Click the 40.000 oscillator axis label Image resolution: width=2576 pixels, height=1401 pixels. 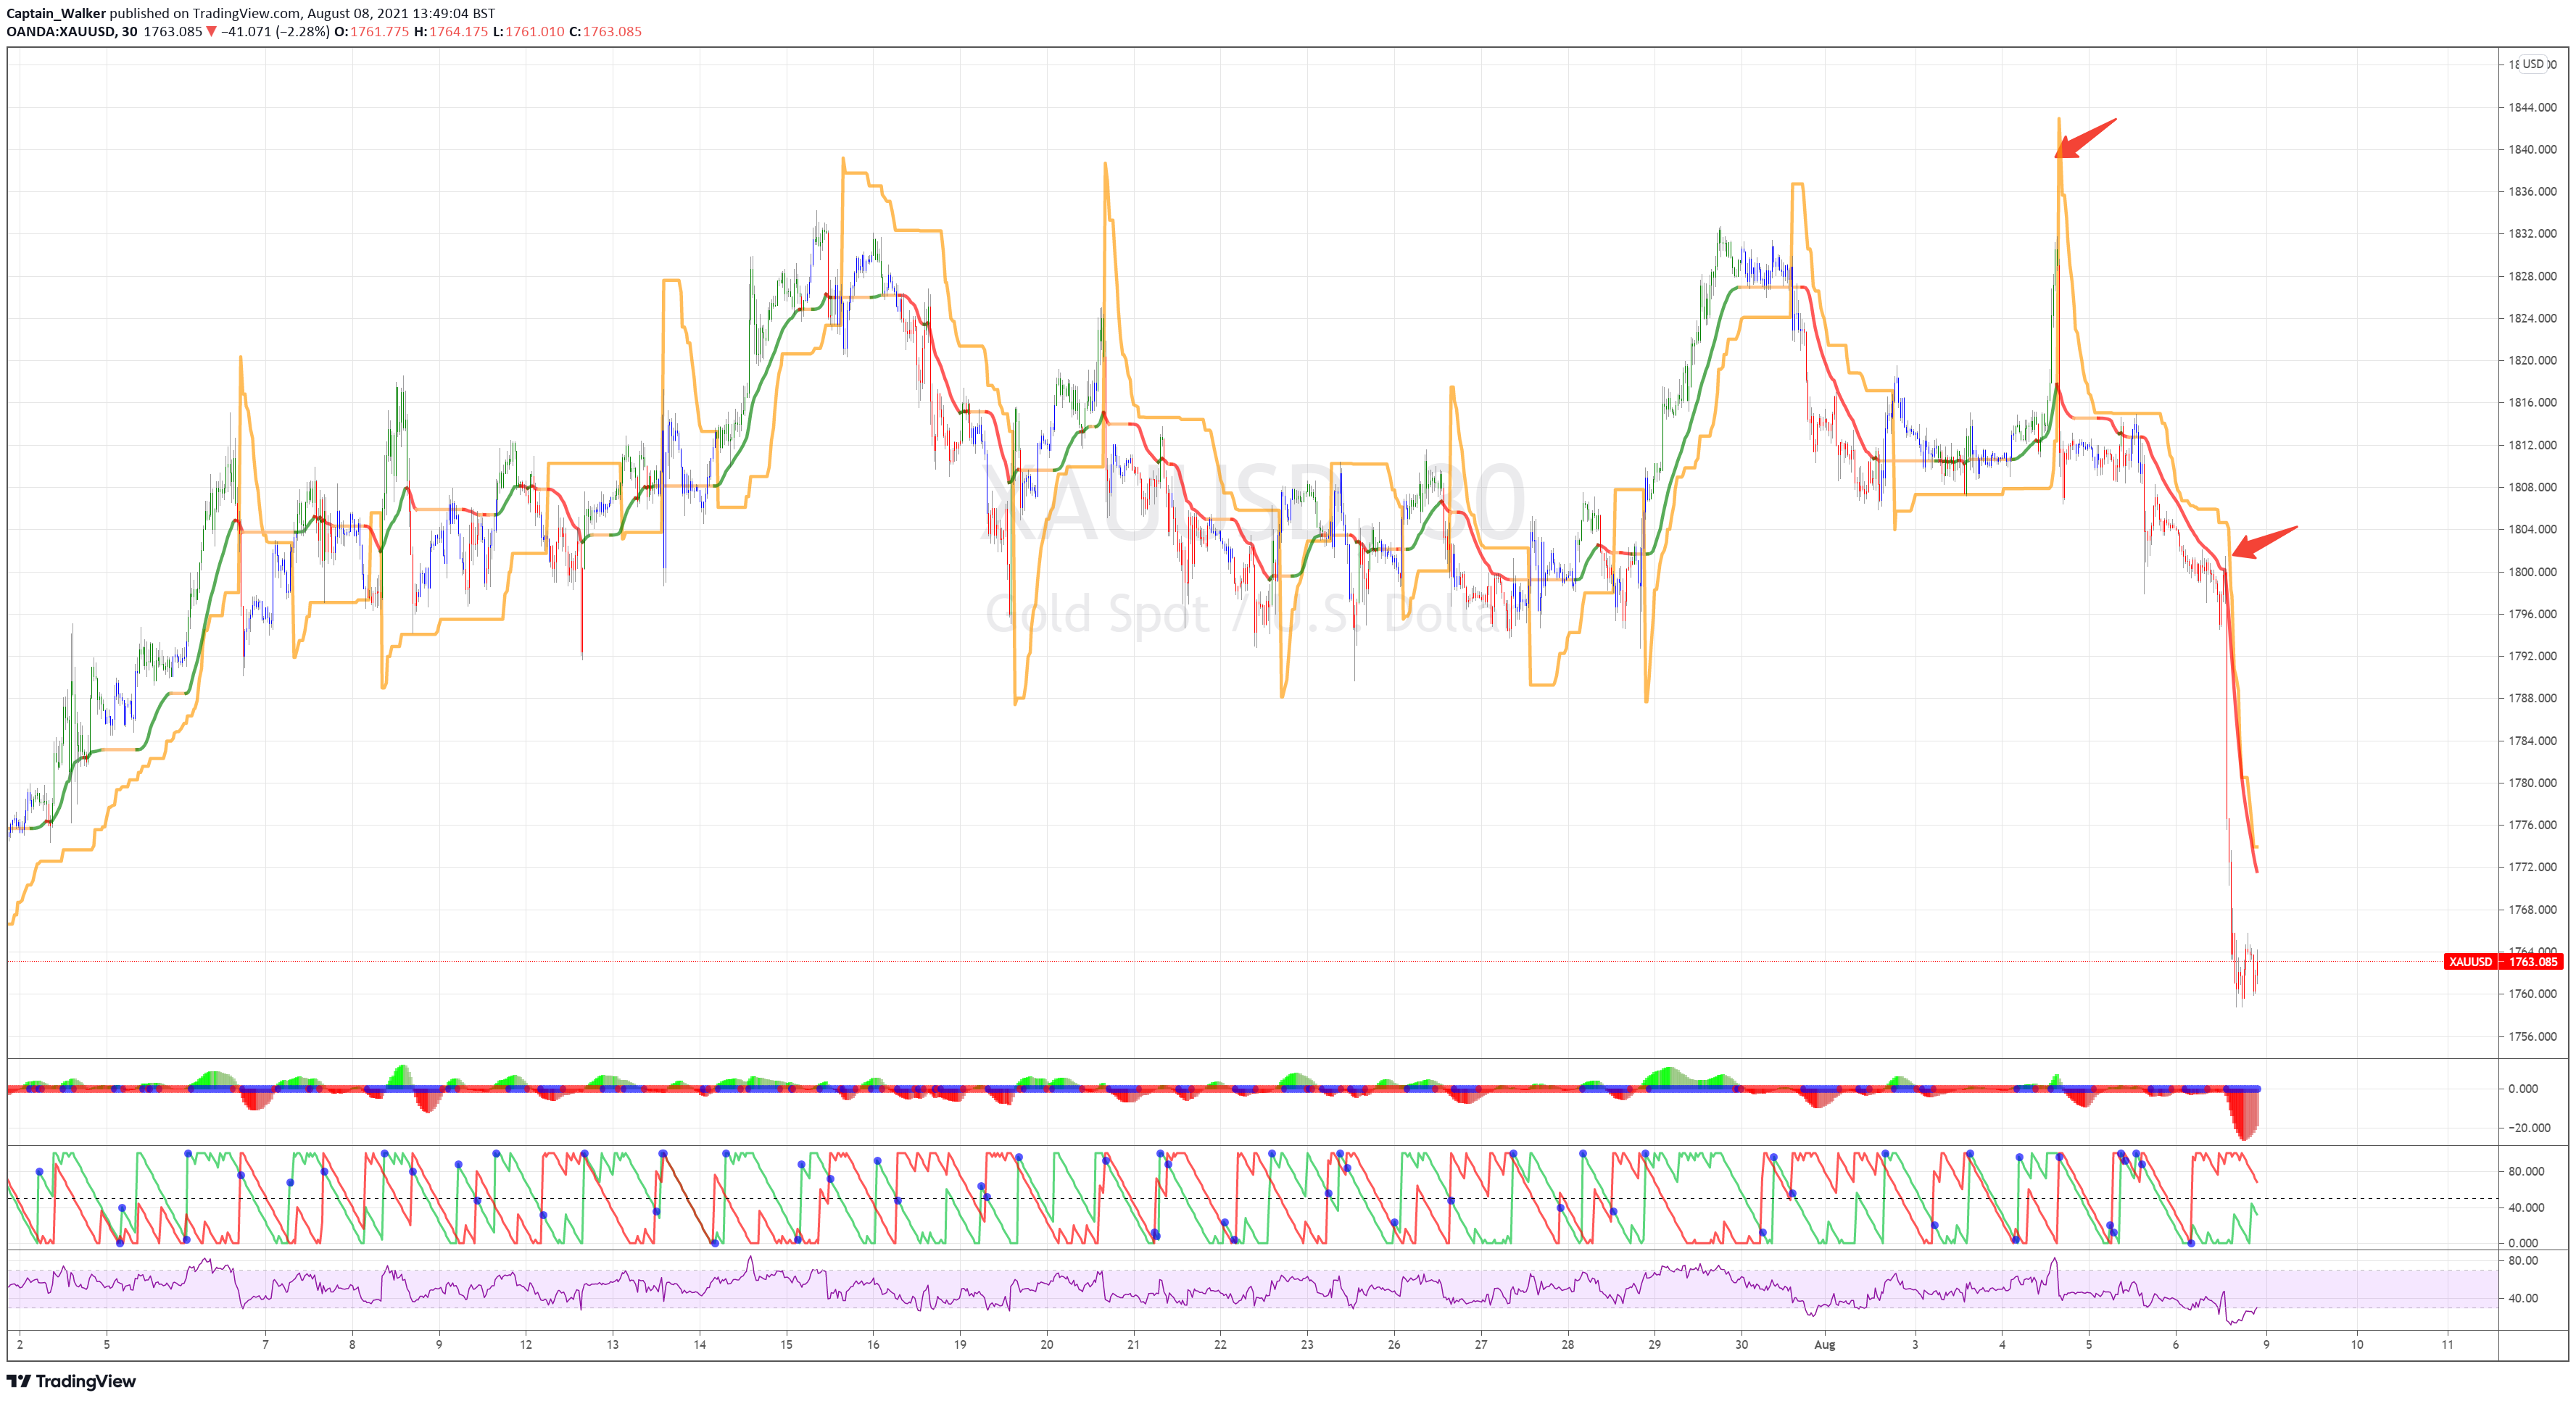point(2526,1207)
